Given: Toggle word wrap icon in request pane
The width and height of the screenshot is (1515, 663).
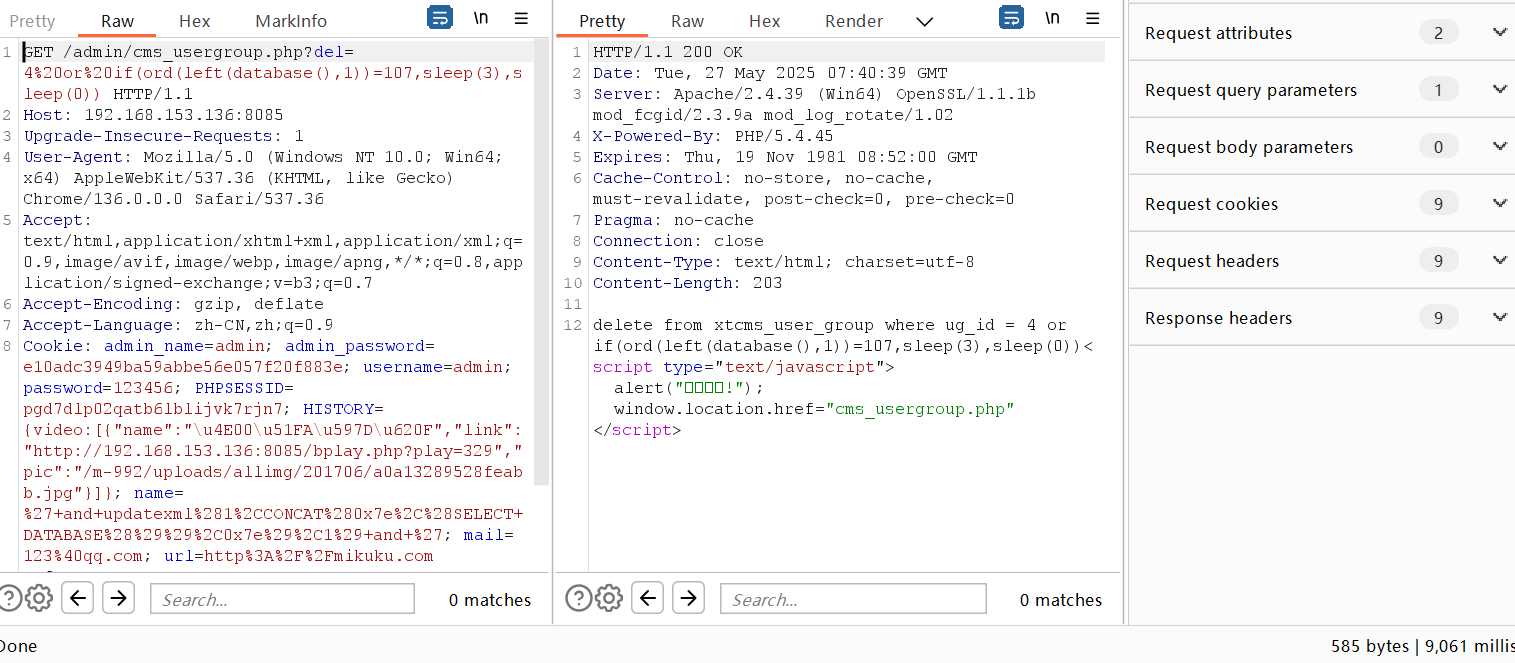Looking at the screenshot, I should (439, 18).
